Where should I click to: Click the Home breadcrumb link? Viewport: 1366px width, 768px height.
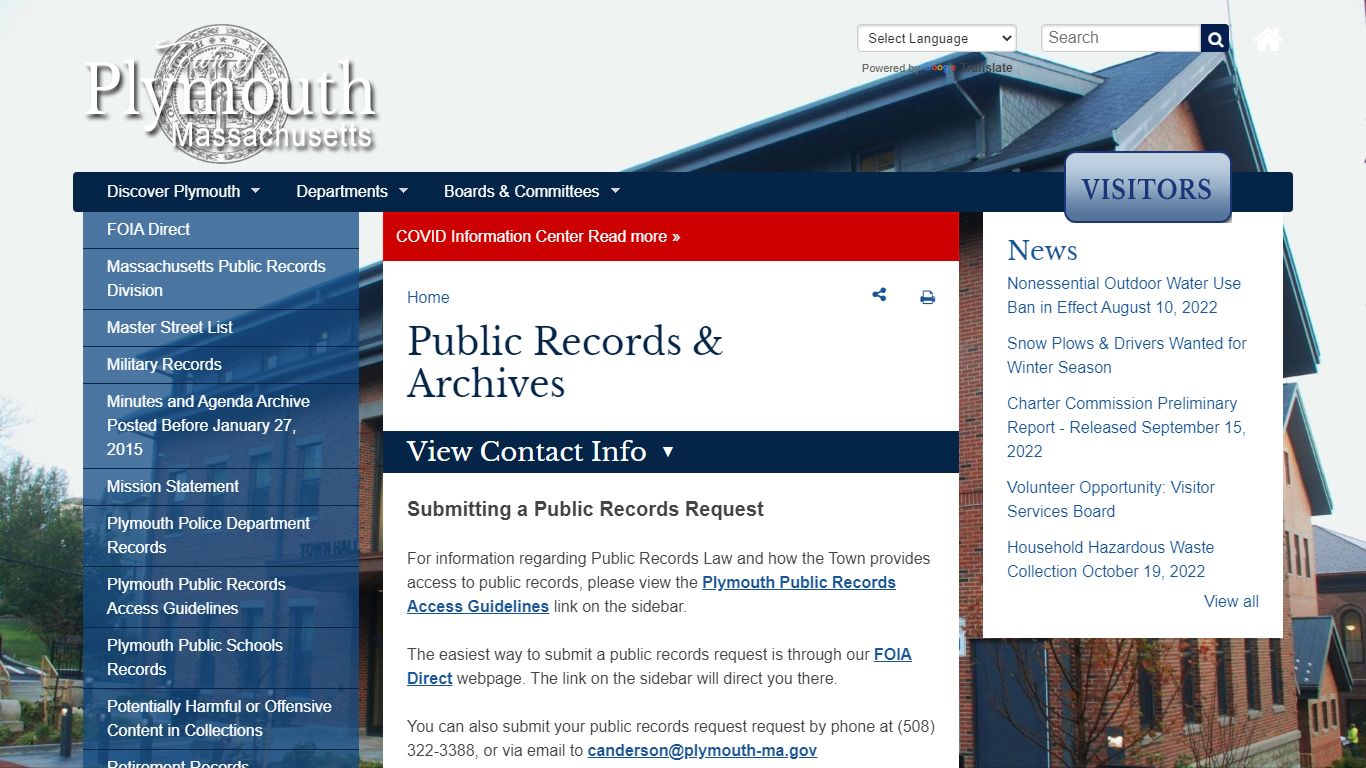pyautogui.click(x=428, y=297)
